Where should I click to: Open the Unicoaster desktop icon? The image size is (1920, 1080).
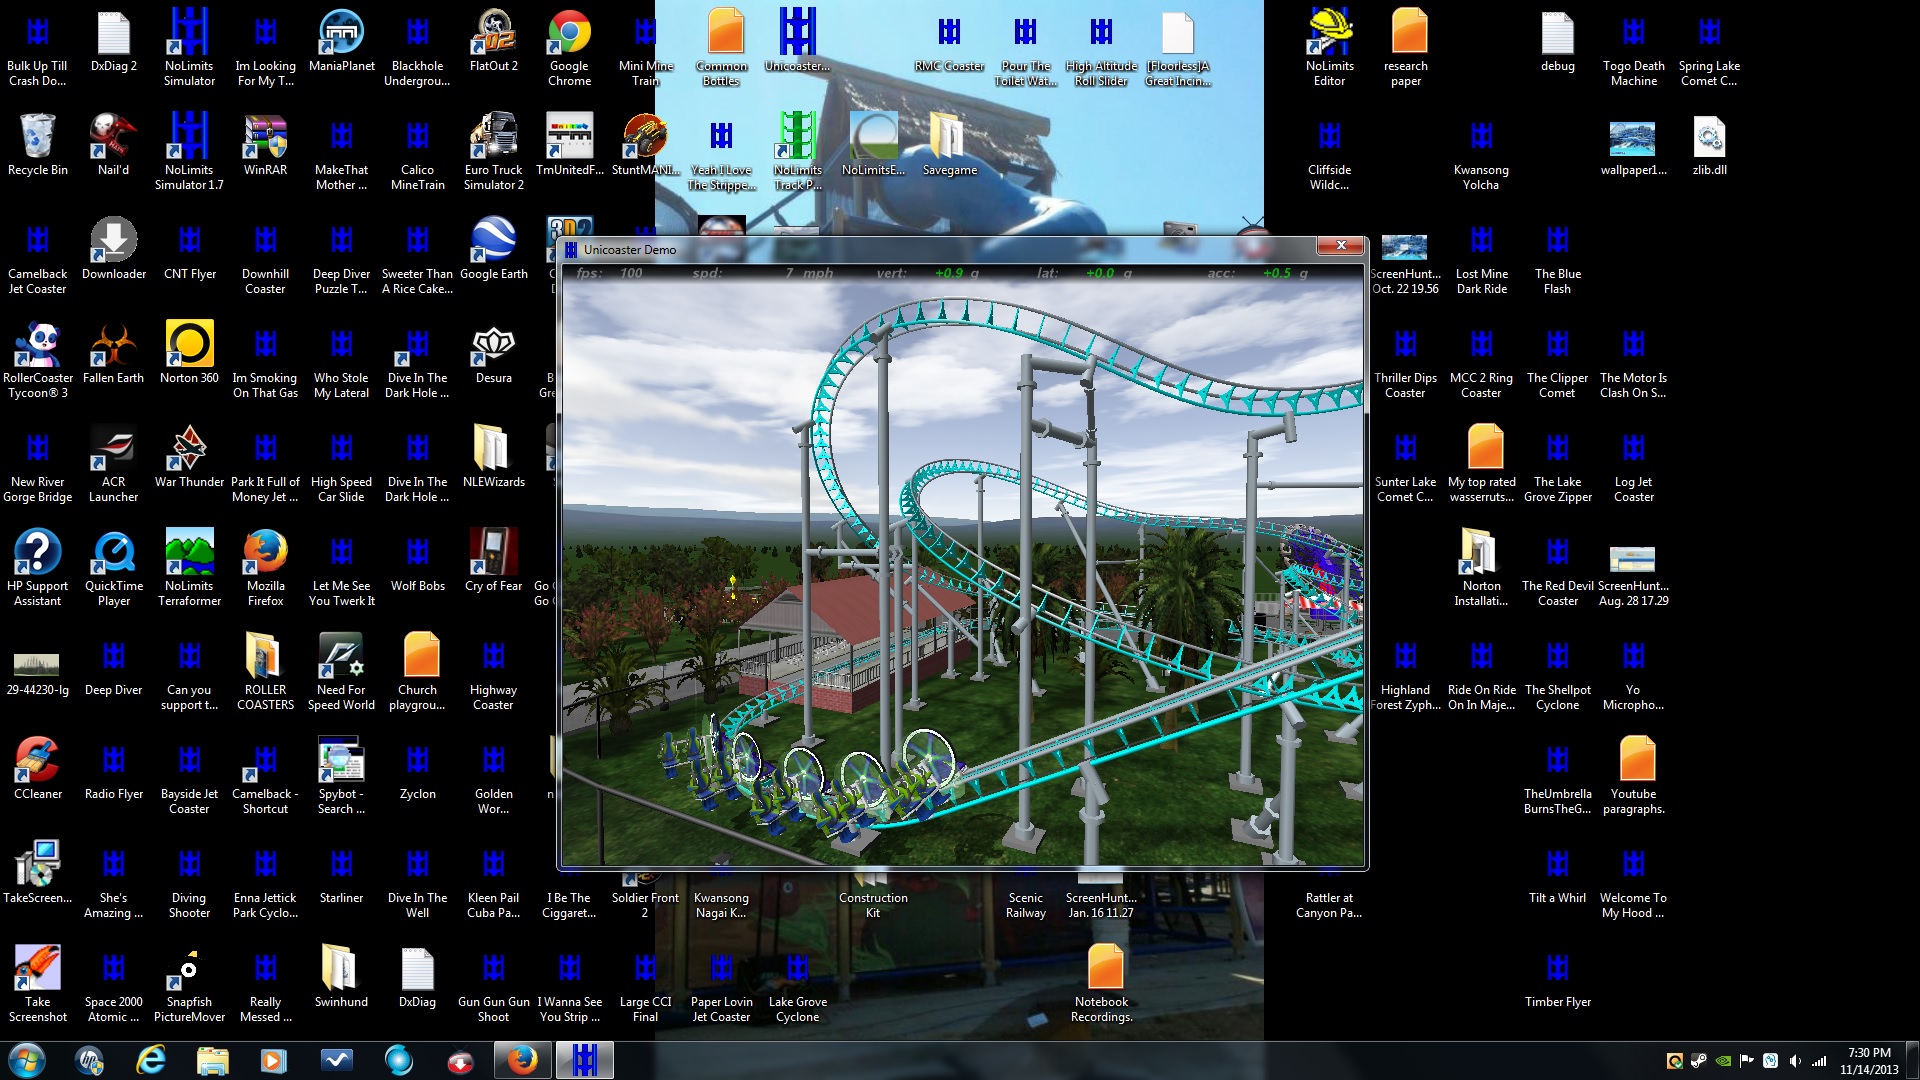coord(797,40)
